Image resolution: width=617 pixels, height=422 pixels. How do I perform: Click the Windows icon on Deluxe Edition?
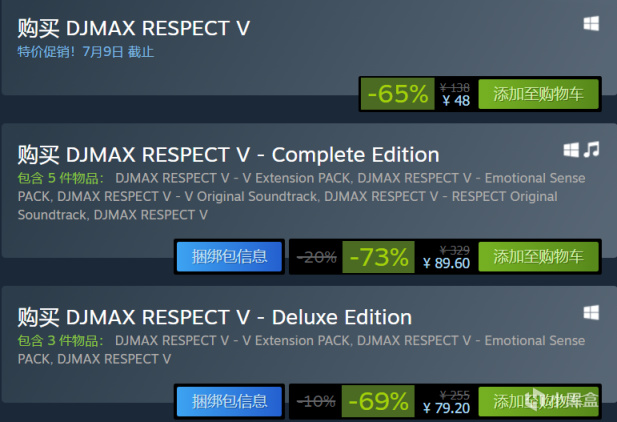[591, 313]
